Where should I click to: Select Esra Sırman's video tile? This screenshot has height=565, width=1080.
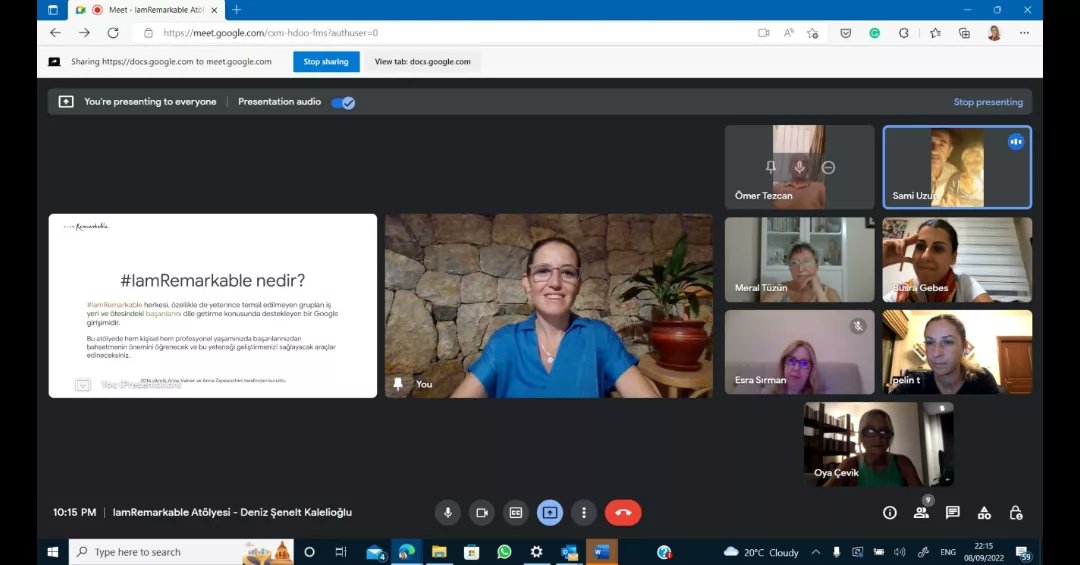tap(800, 352)
